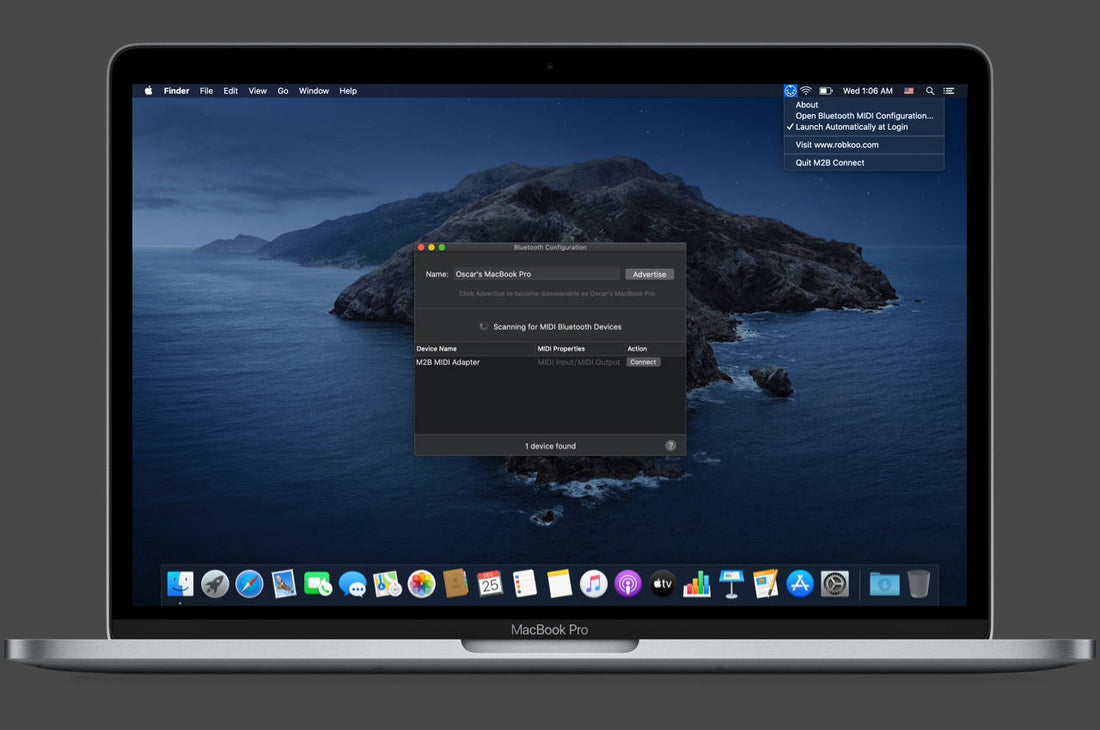
Task: Open Podcasts from the dock
Action: [x=627, y=584]
